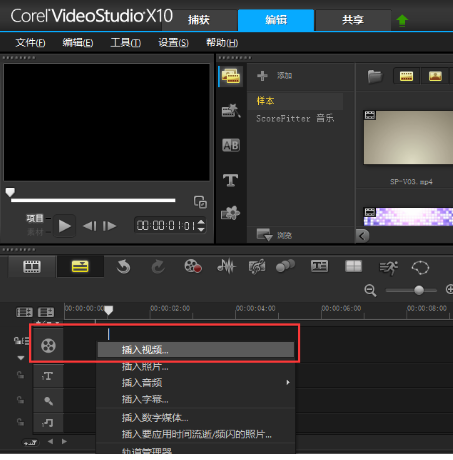Launch the Track Motion running figure icon

pos(389,268)
